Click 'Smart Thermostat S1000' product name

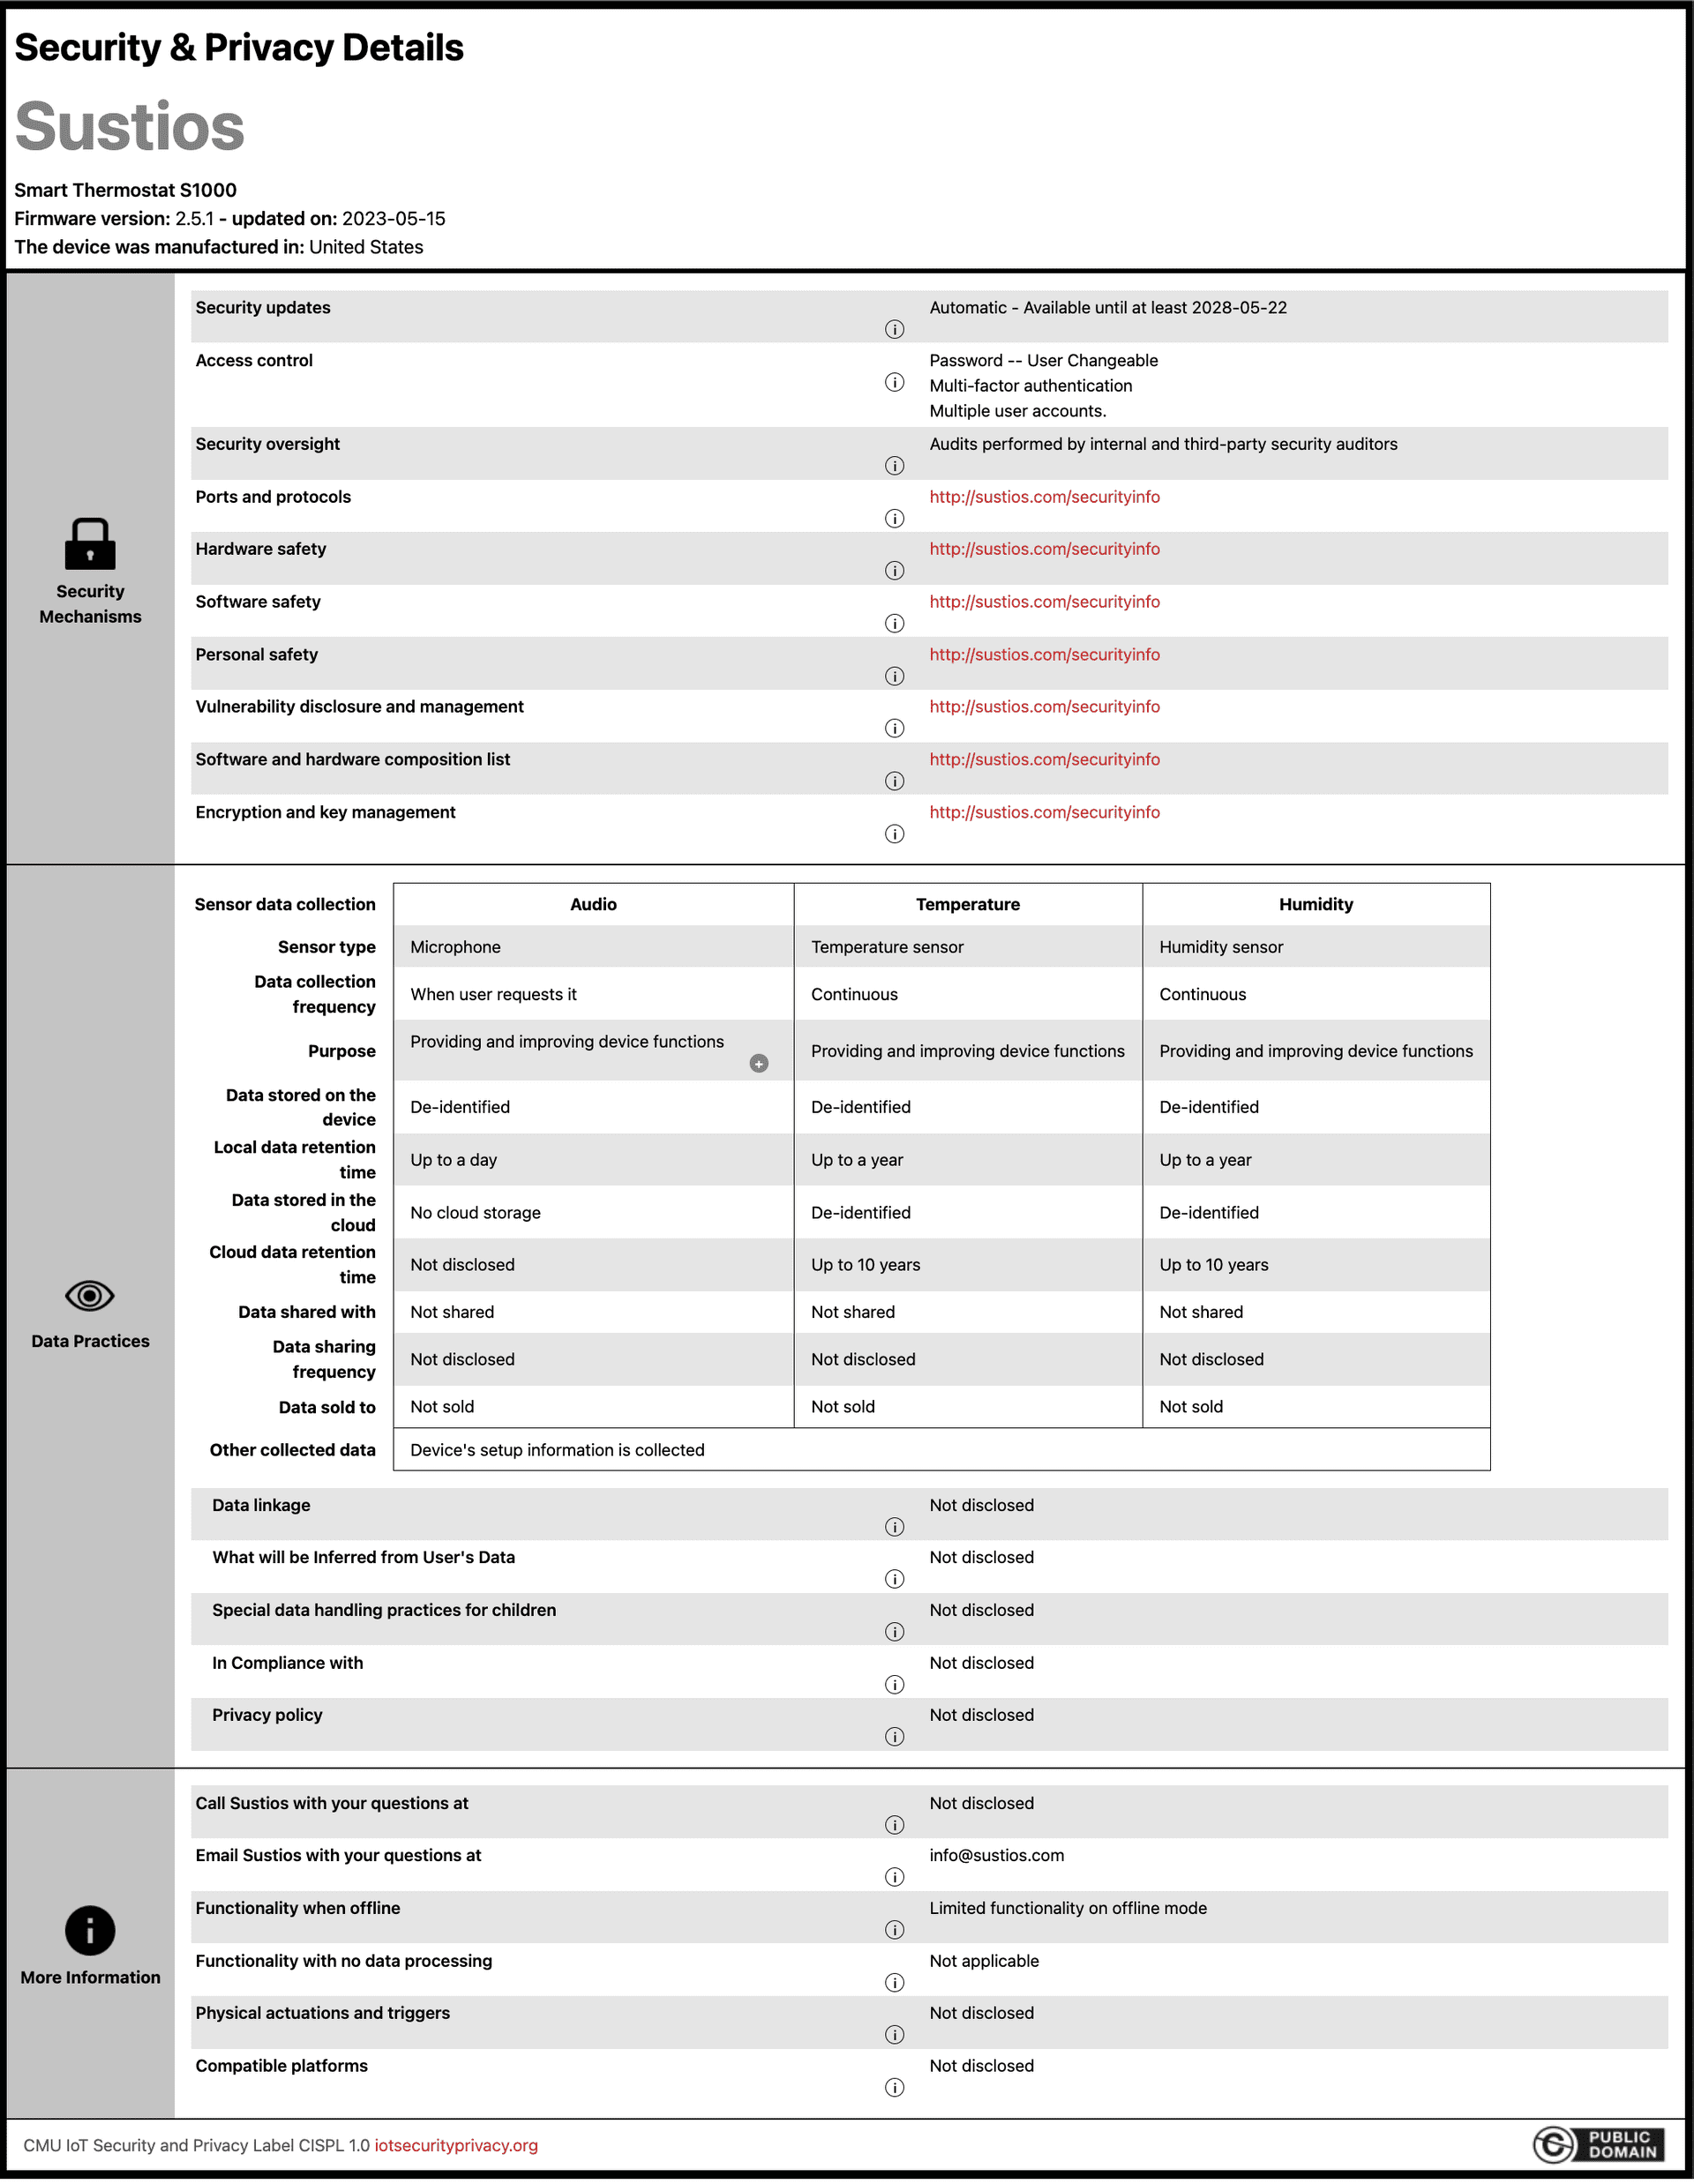tap(125, 190)
